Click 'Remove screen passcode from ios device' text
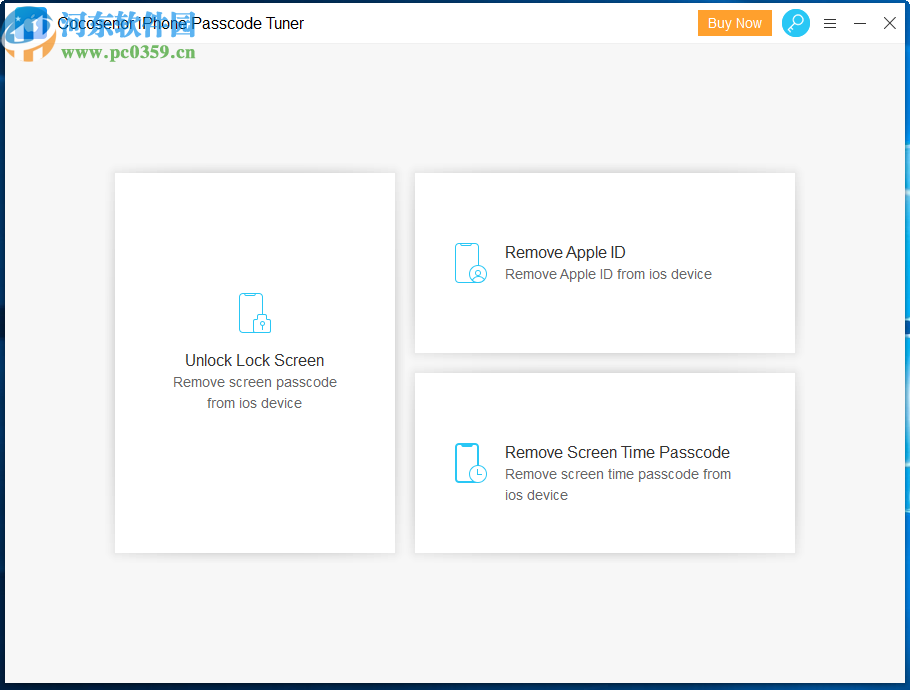910x690 pixels. 255,393
